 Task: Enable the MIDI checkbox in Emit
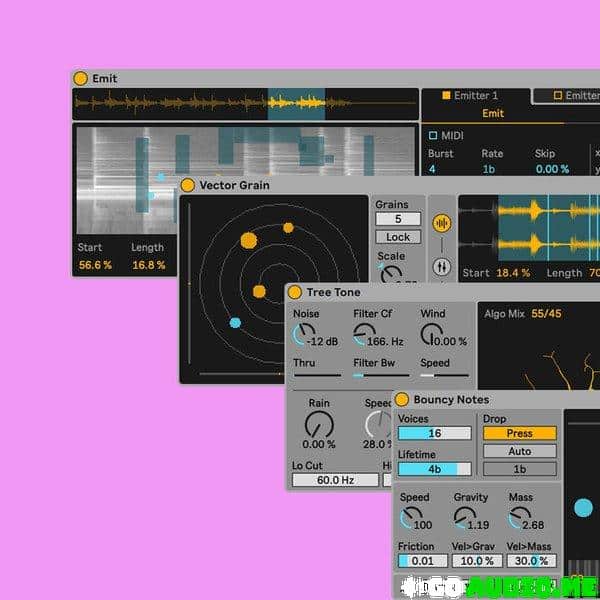tap(433, 135)
